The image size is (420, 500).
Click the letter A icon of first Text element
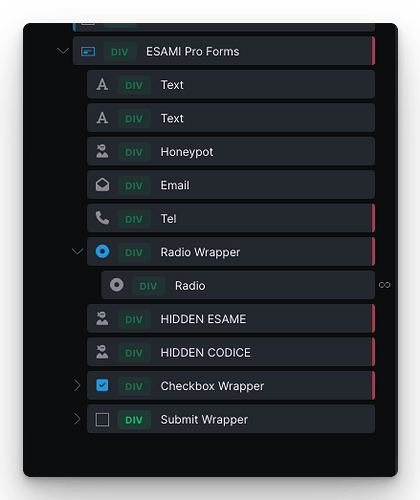102,85
